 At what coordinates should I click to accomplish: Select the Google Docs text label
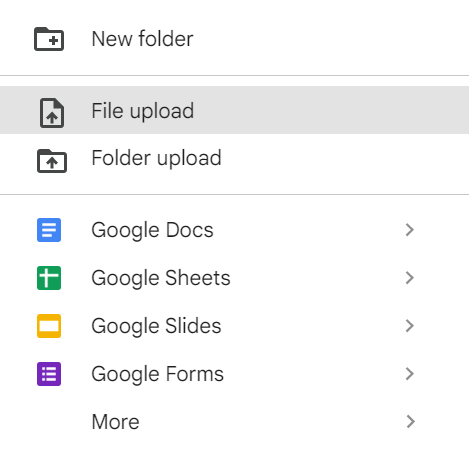[152, 230]
